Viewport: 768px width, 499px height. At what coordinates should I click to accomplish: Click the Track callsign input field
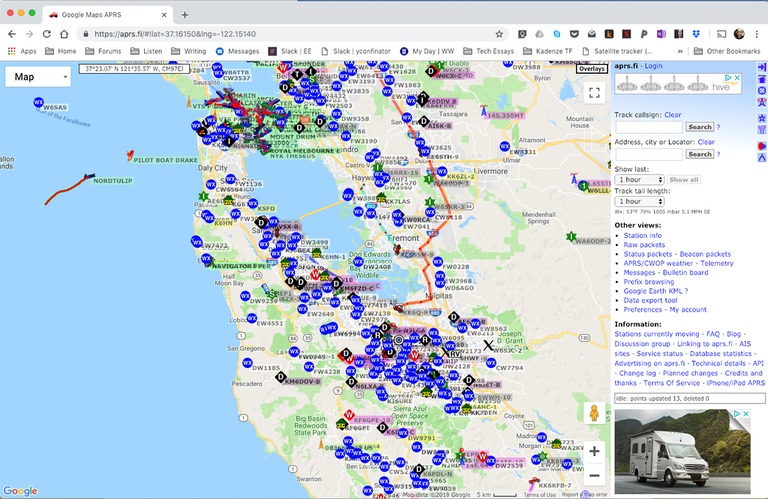[648, 127]
